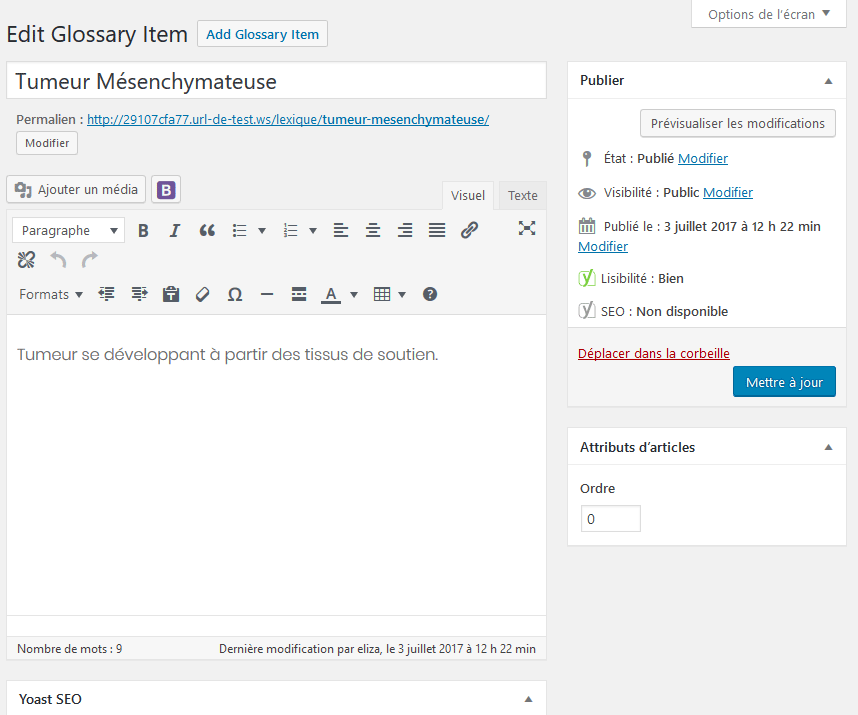Open the text color picker arrow

click(x=354, y=295)
